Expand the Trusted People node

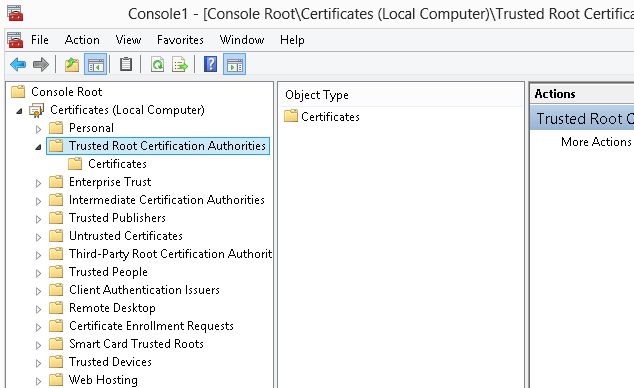pyautogui.click(x=38, y=273)
